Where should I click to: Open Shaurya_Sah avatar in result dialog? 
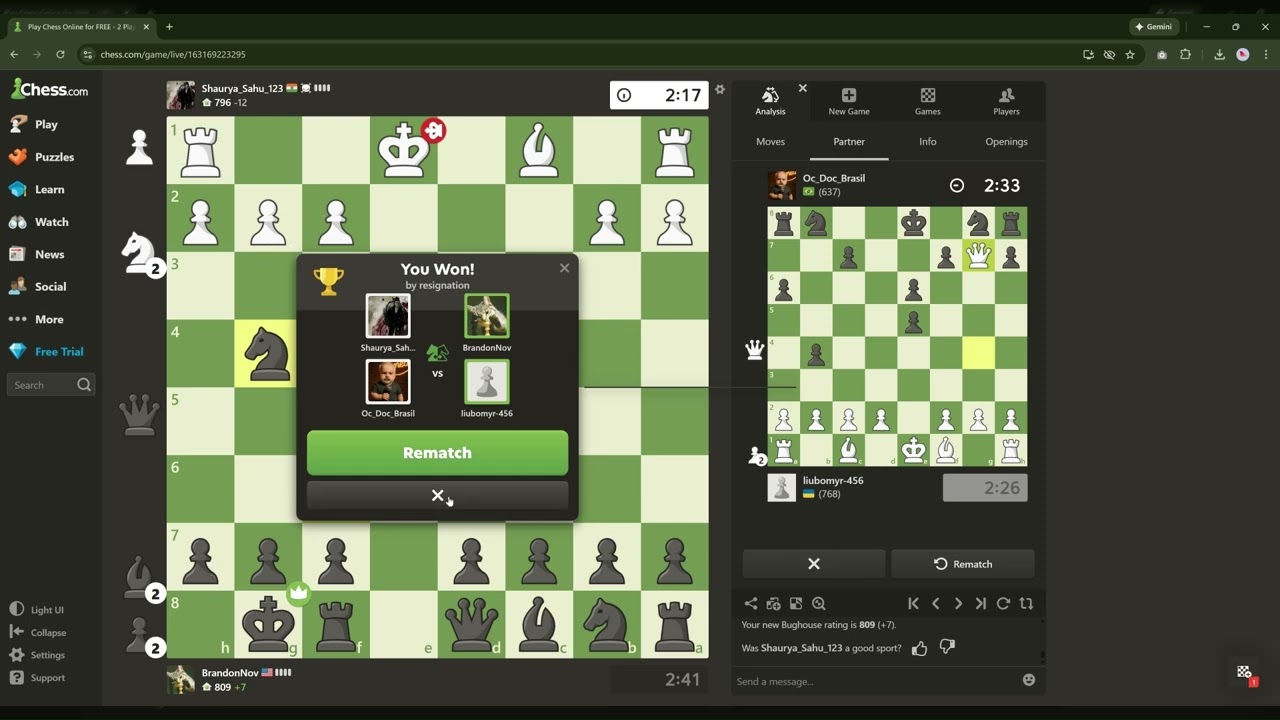[388, 317]
